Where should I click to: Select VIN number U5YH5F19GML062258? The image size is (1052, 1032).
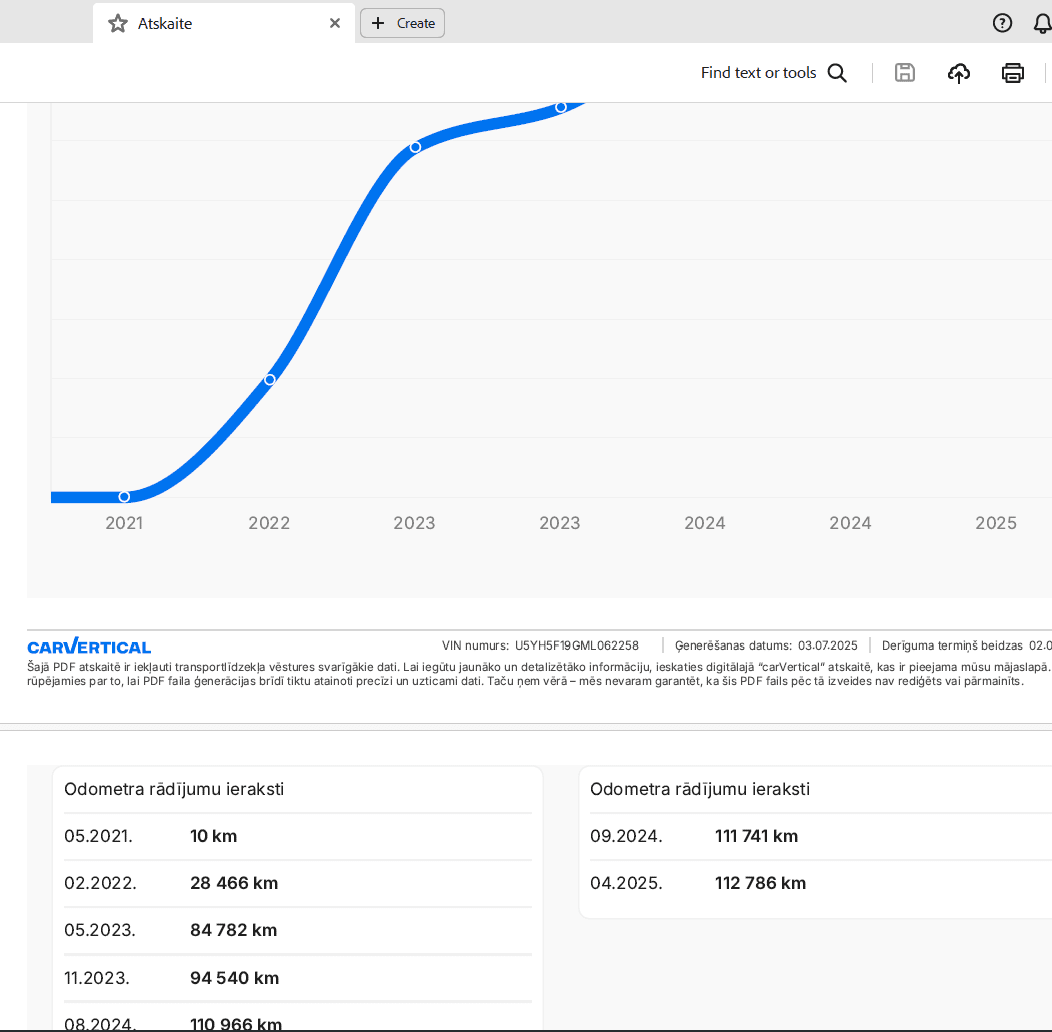(577, 646)
